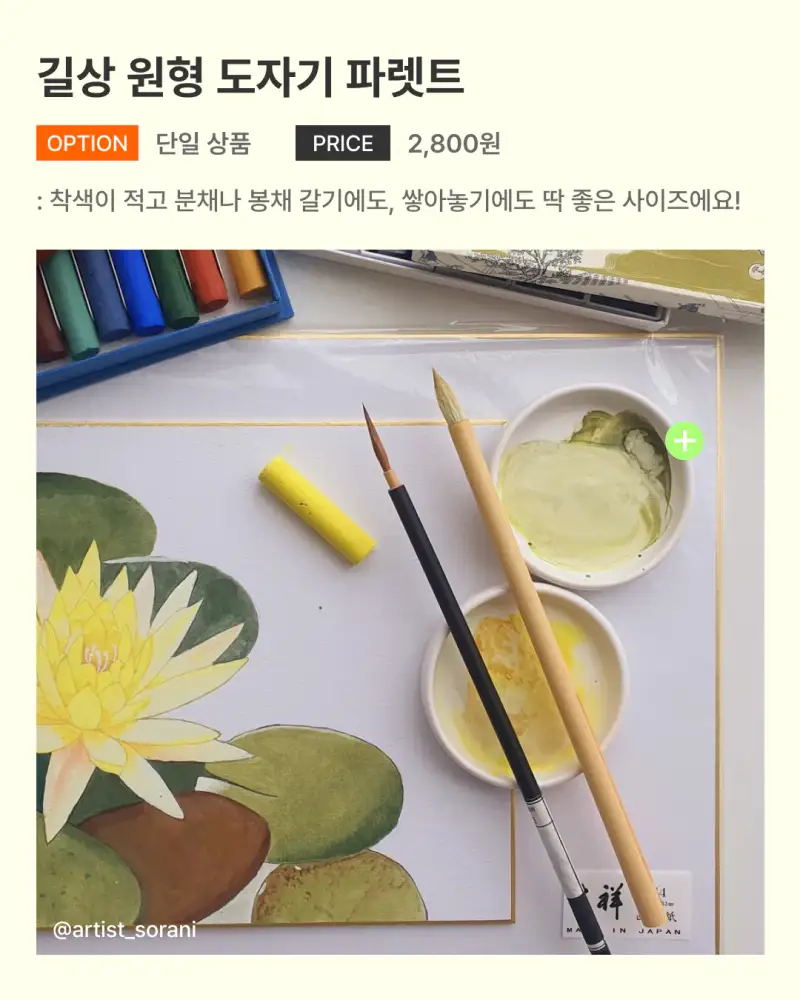This screenshot has width=800, height=1000.
Task: Select the ceramic dish with green paint
Action: [x=591, y=486]
